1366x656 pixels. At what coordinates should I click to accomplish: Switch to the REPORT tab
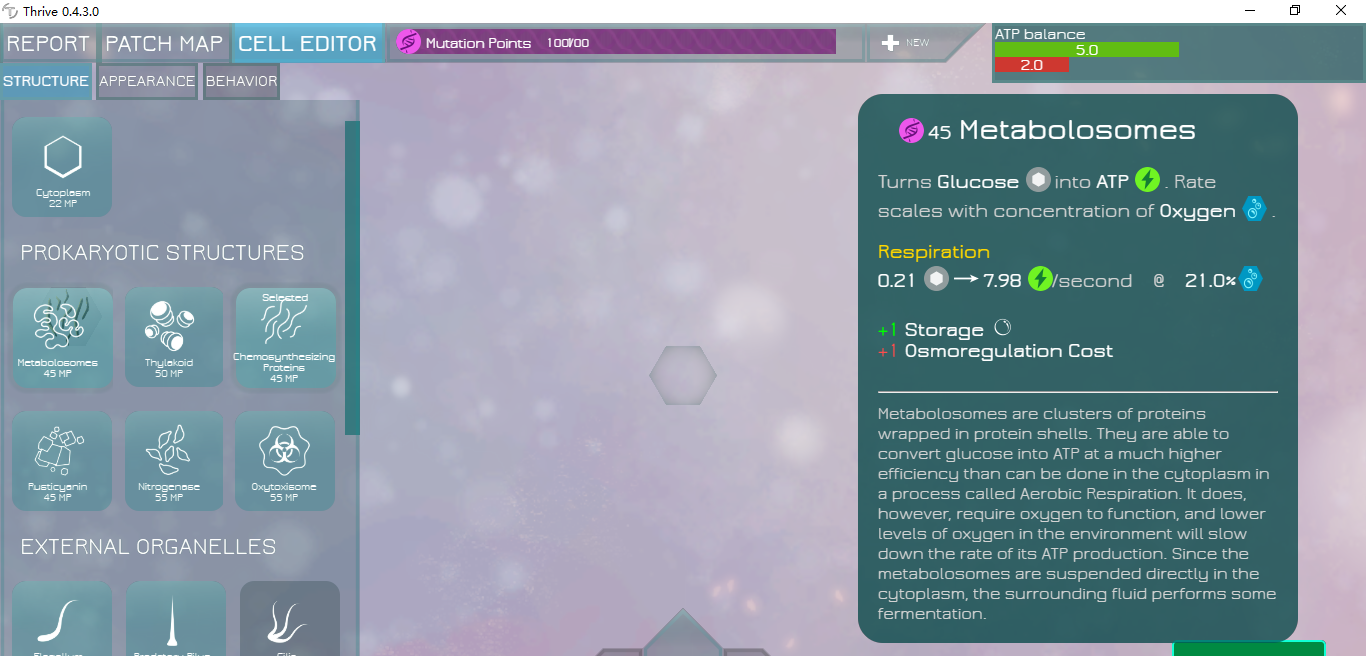click(48, 43)
